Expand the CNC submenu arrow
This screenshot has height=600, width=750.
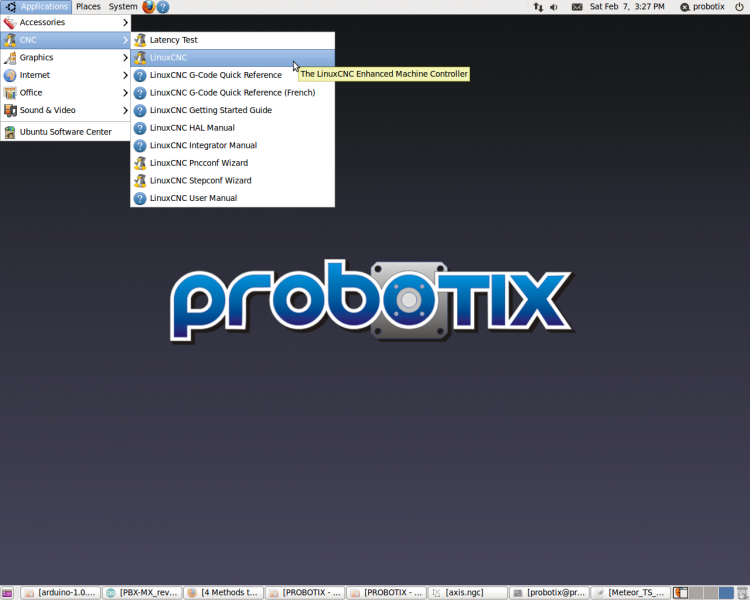[x=125, y=40]
